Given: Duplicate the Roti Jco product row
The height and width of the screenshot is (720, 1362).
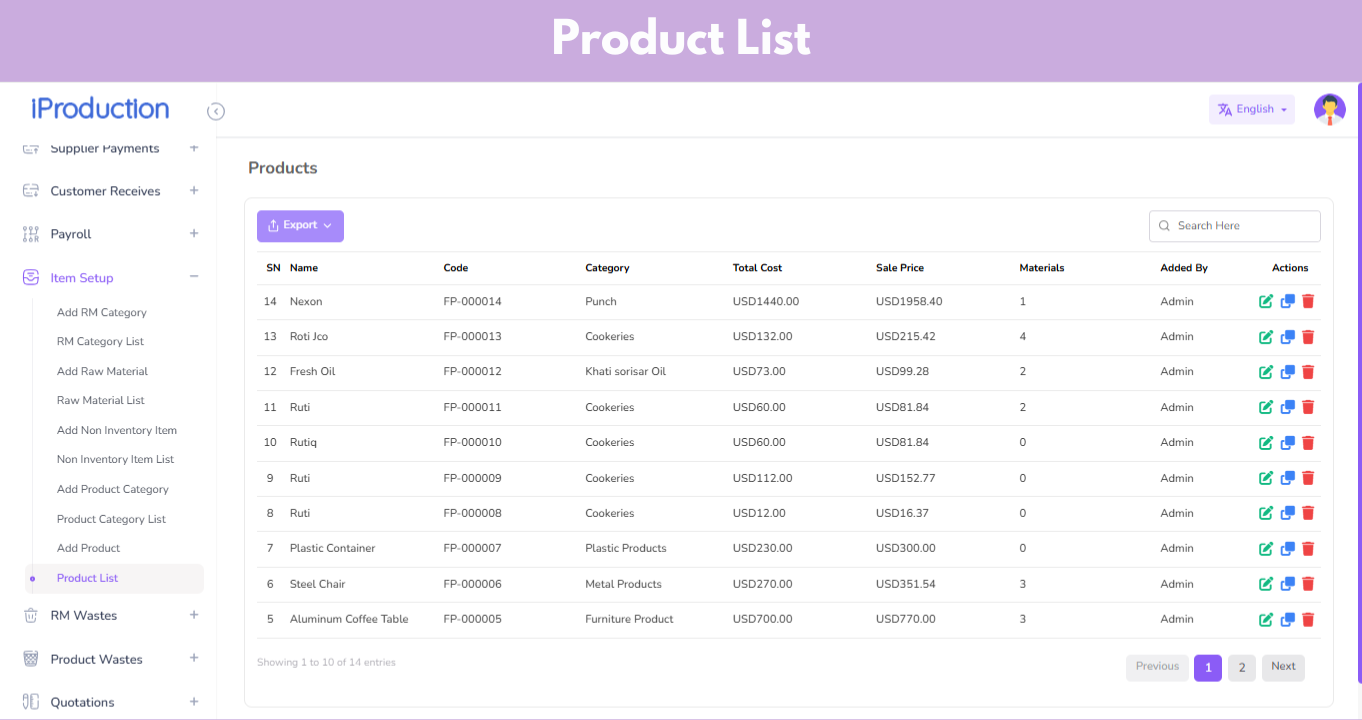Looking at the screenshot, I should coord(1288,337).
